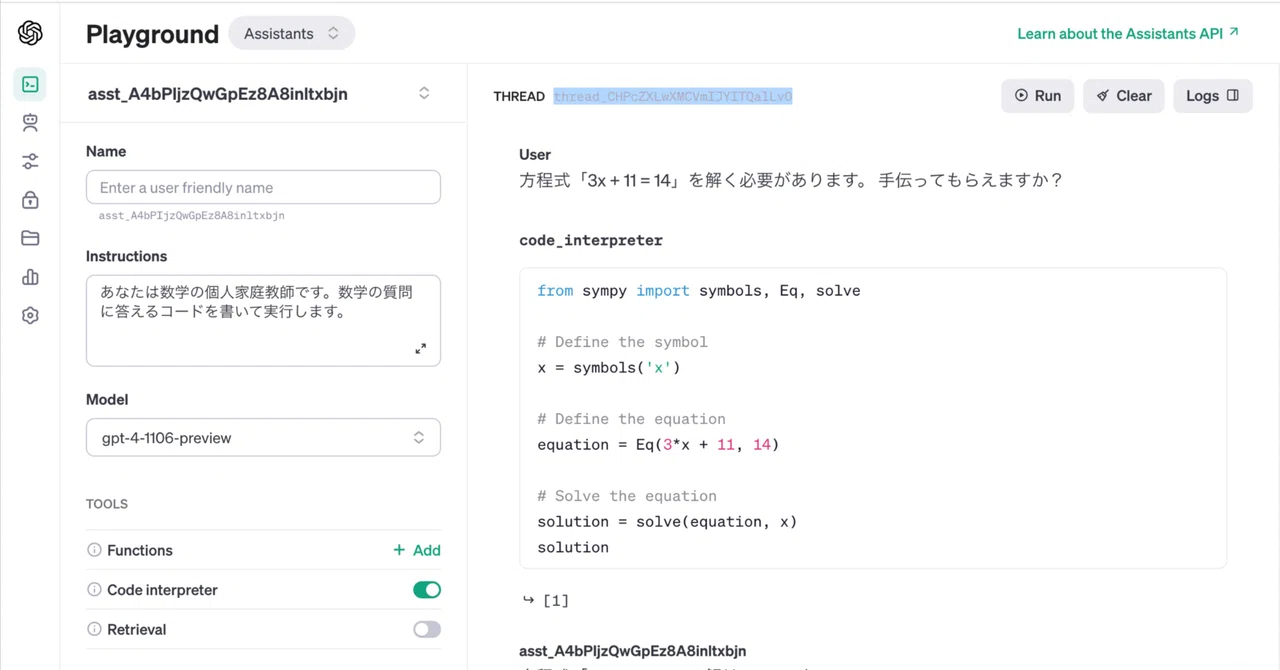Select the highlighted thread ID text
This screenshot has width=1280, height=670.
pos(673,96)
